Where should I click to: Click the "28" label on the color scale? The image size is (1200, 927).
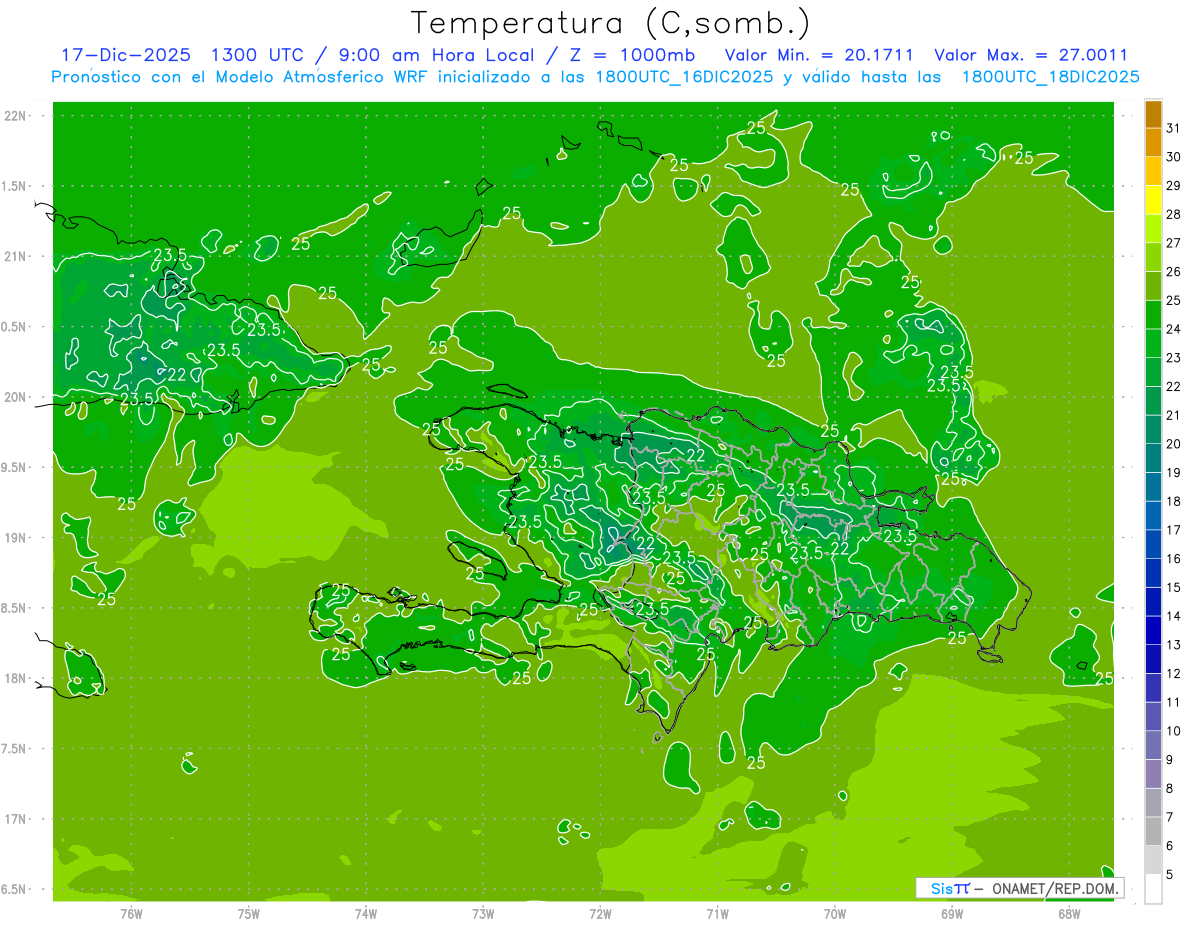click(1174, 214)
